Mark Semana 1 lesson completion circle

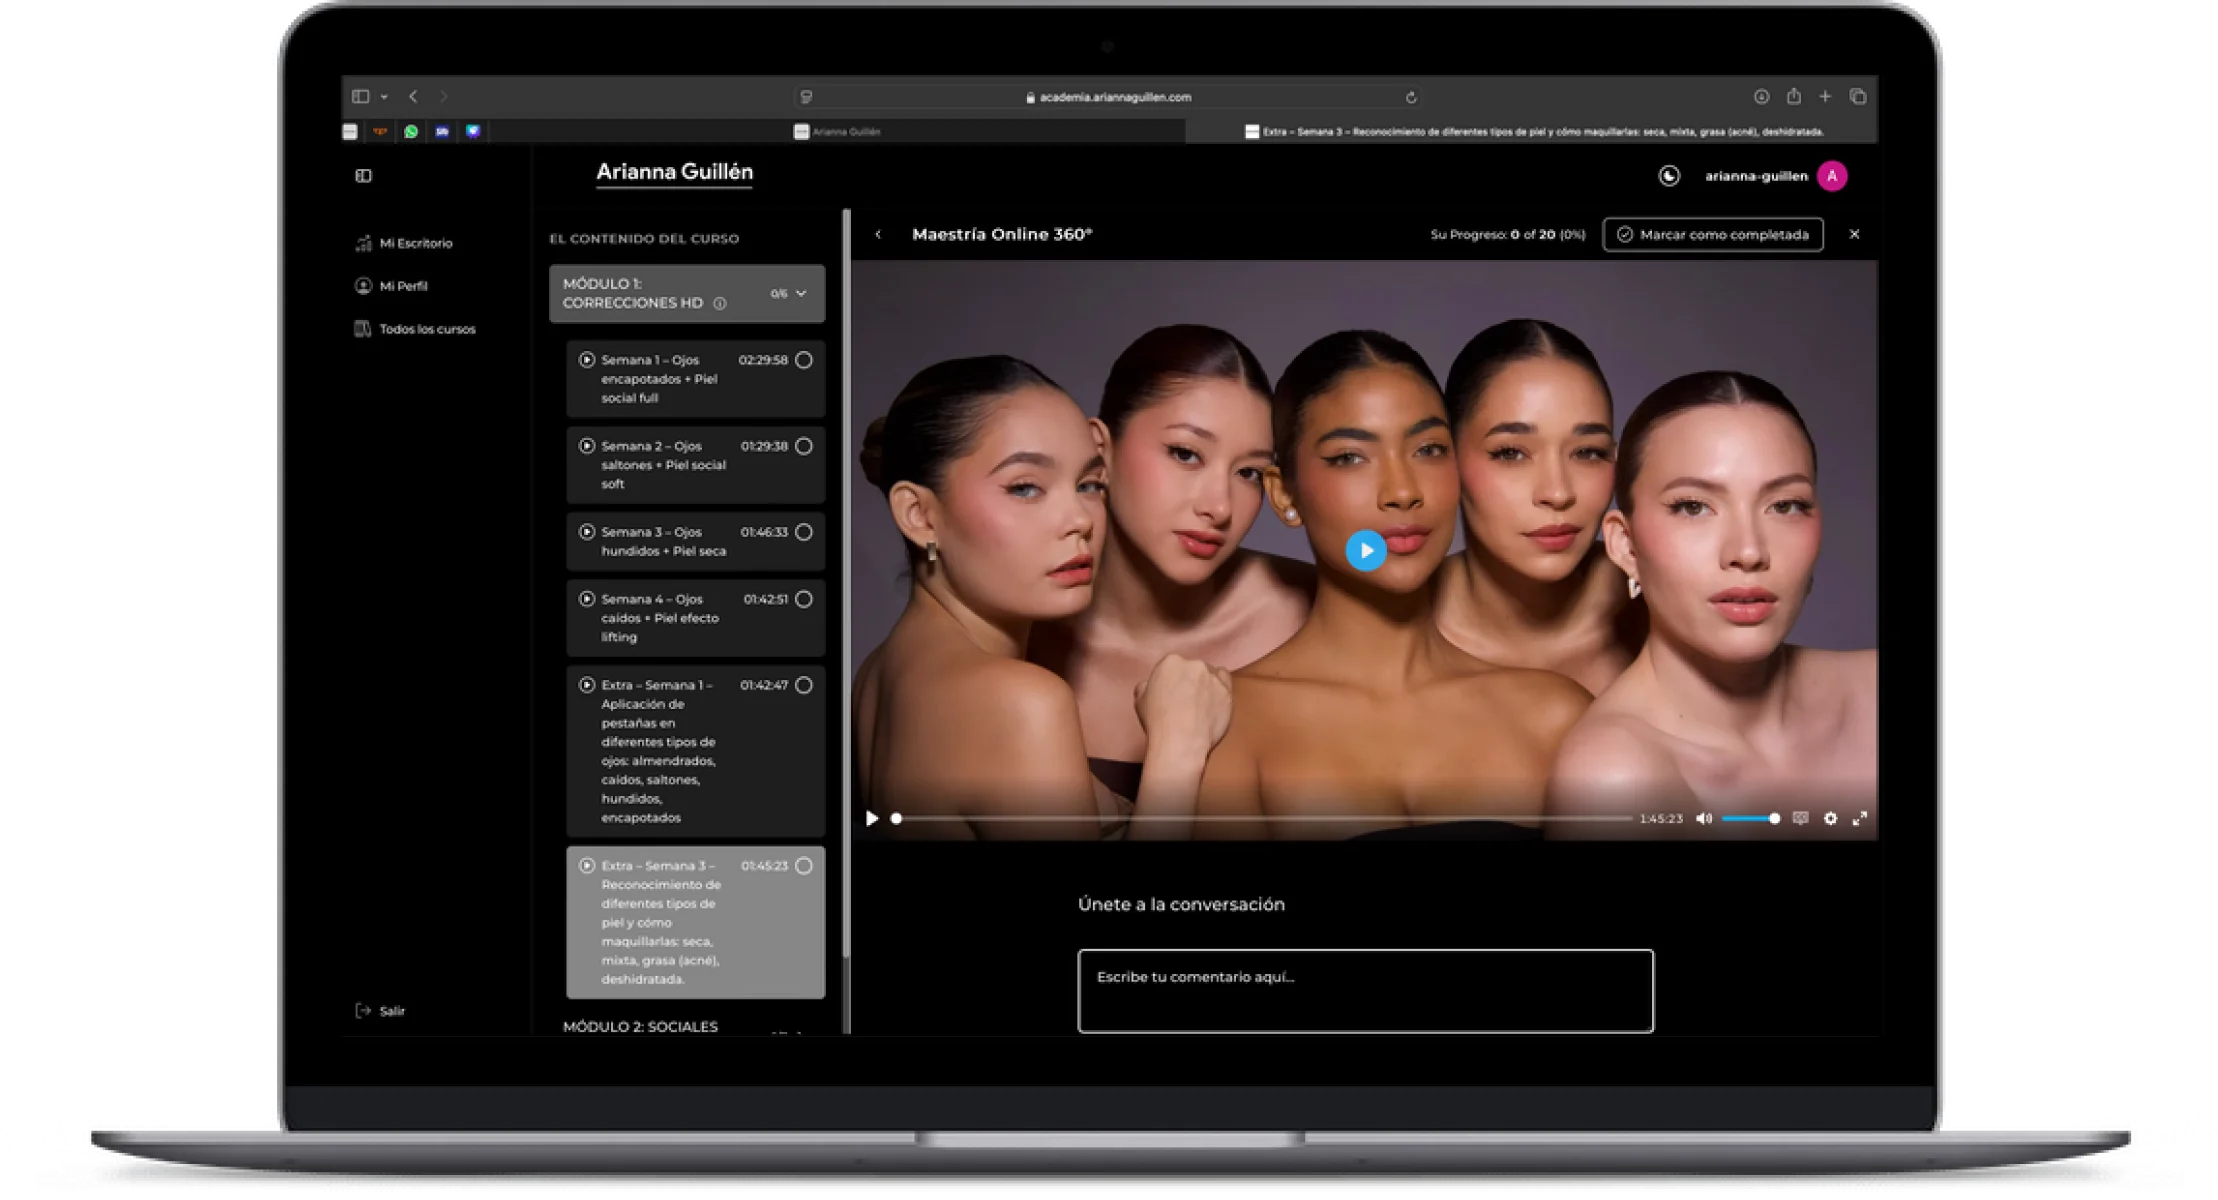coord(804,360)
